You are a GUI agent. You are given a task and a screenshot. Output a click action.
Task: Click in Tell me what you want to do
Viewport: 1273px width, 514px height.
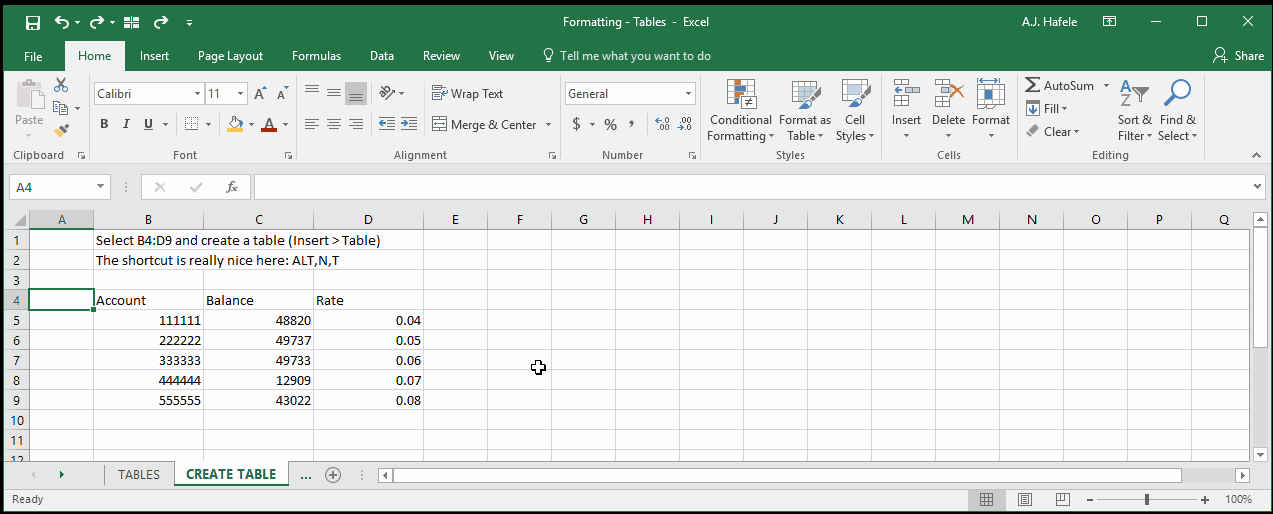[x=635, y=56]
